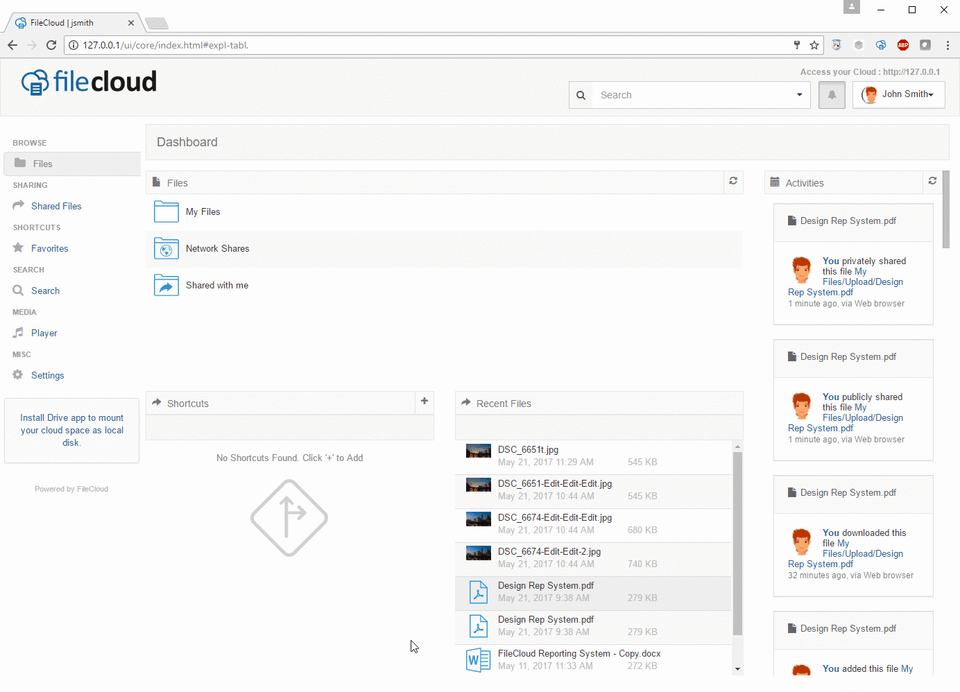960x692 pixels.
Task: Open notifications via the bell icon
Action: pyautogui.click(x=832, y=94)
